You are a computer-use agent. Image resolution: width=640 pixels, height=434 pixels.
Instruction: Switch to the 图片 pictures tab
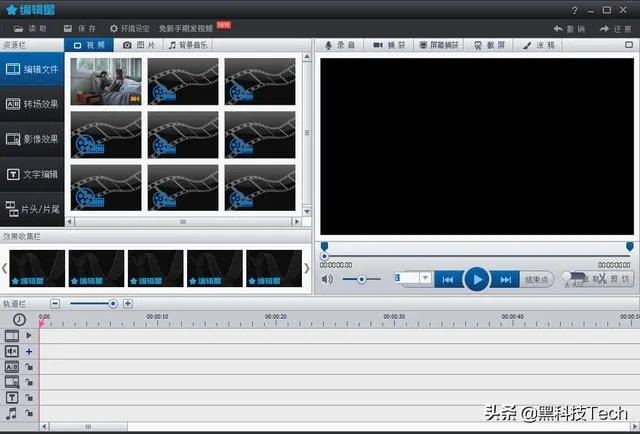139,46
